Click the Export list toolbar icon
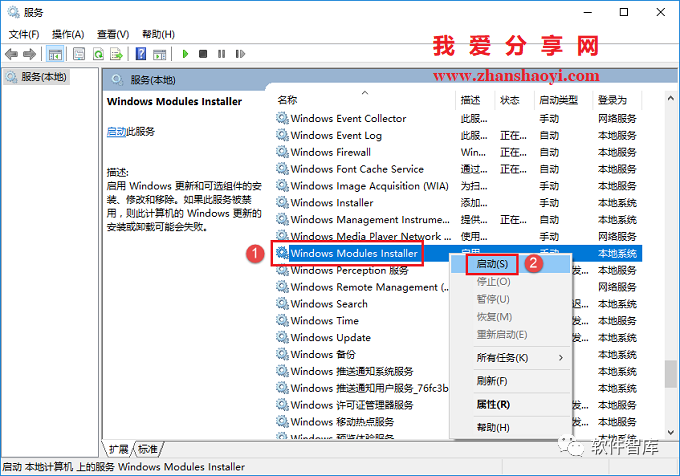 click(x=117, y=54)
